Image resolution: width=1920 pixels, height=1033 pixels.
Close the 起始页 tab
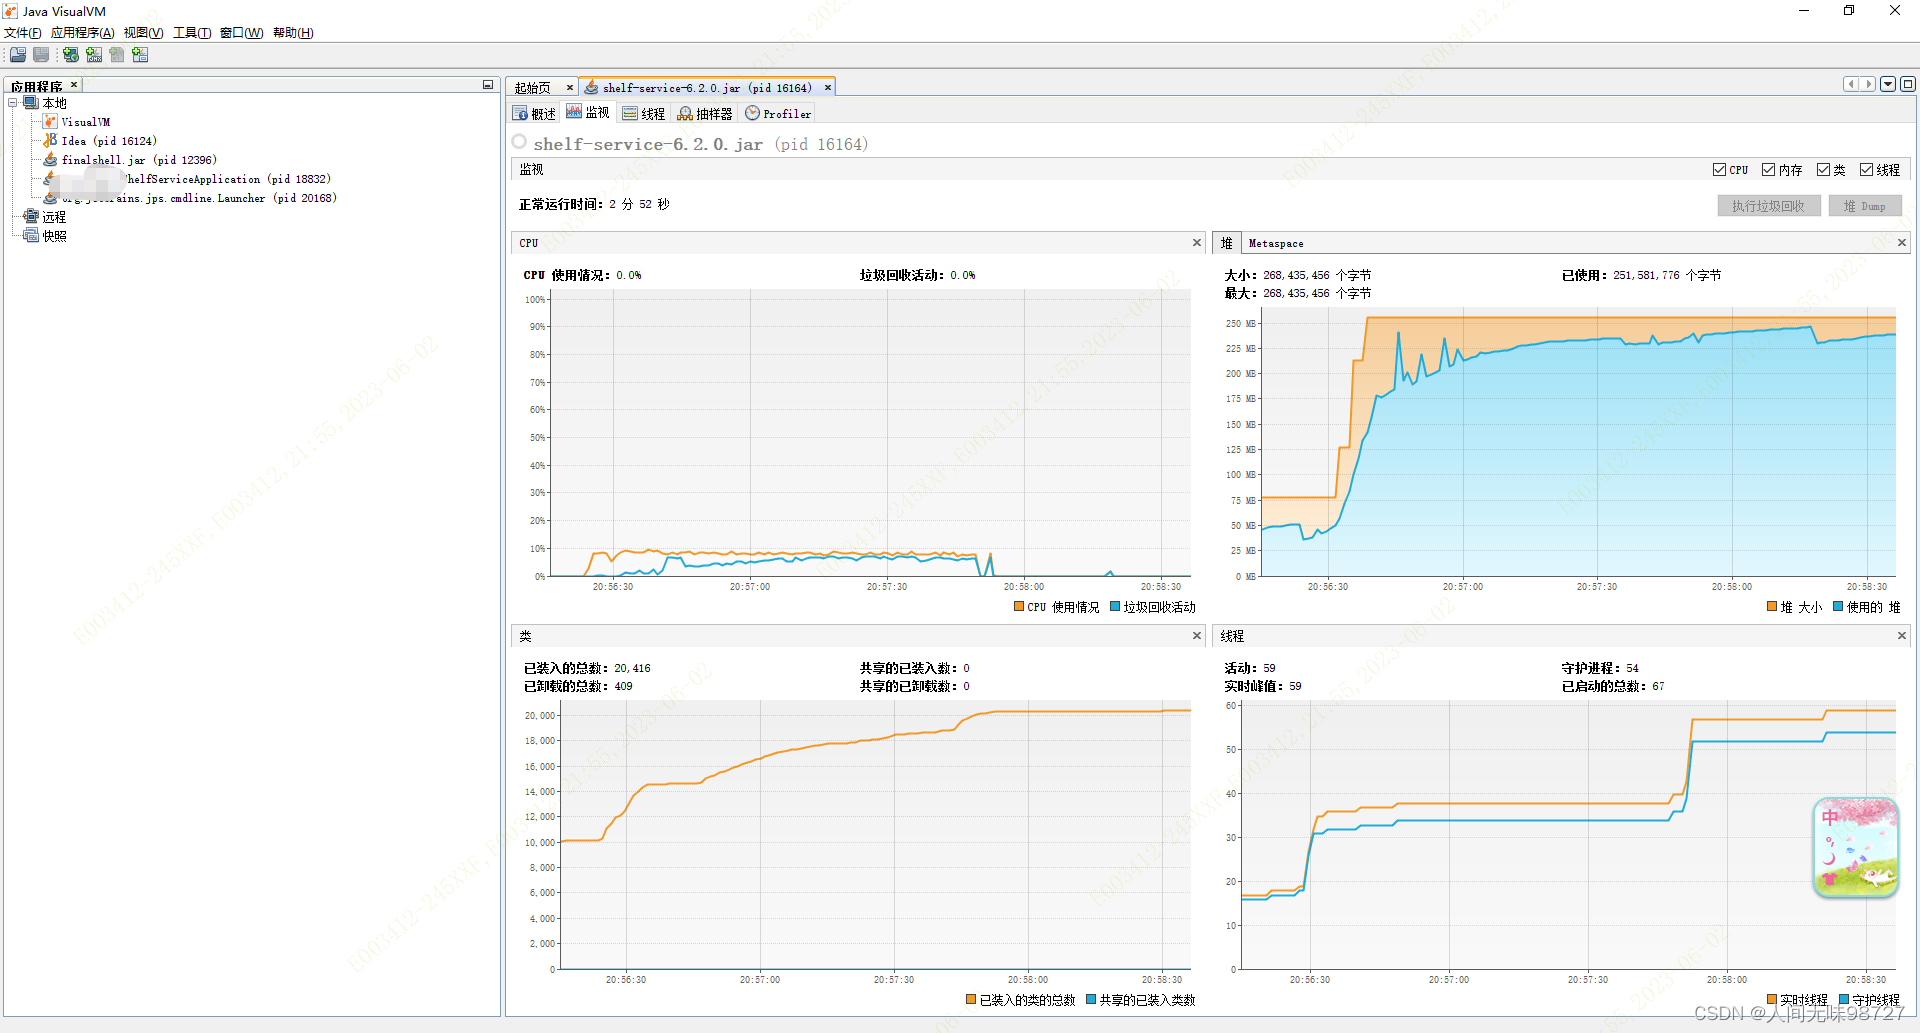pos(570,88)
